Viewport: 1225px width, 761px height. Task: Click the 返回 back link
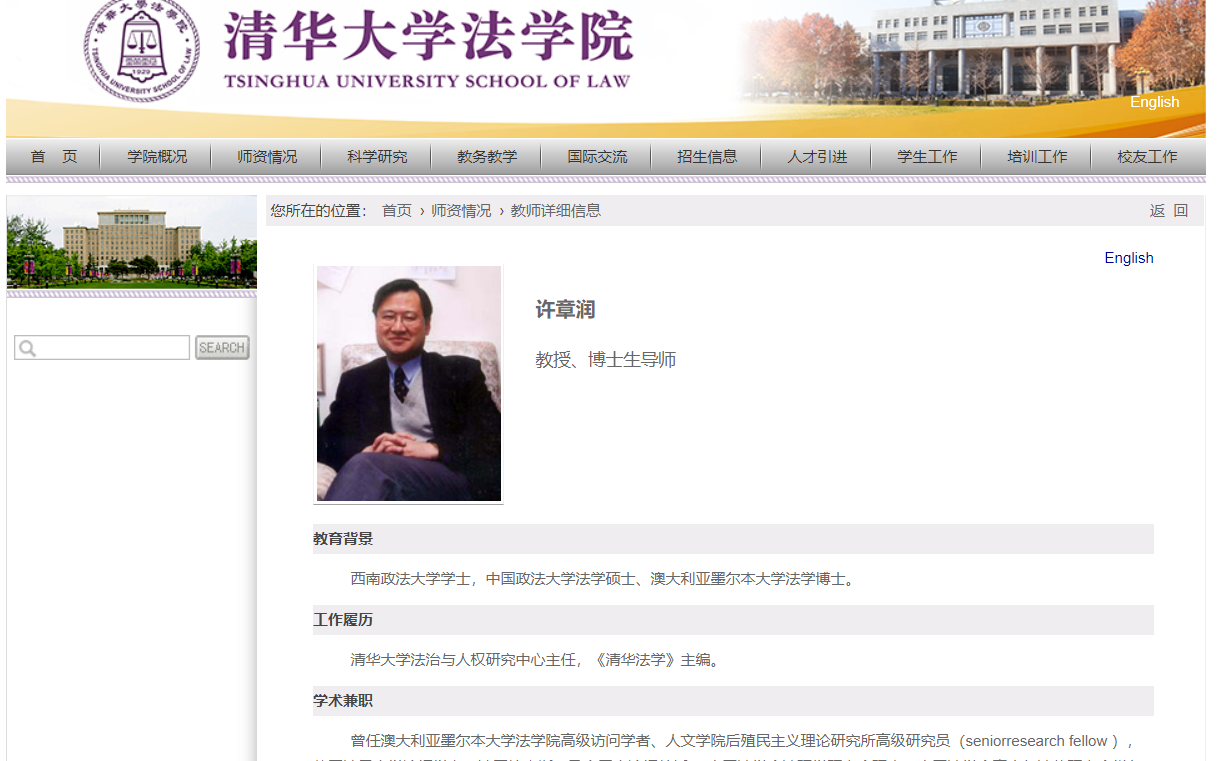click(1169, 211)
